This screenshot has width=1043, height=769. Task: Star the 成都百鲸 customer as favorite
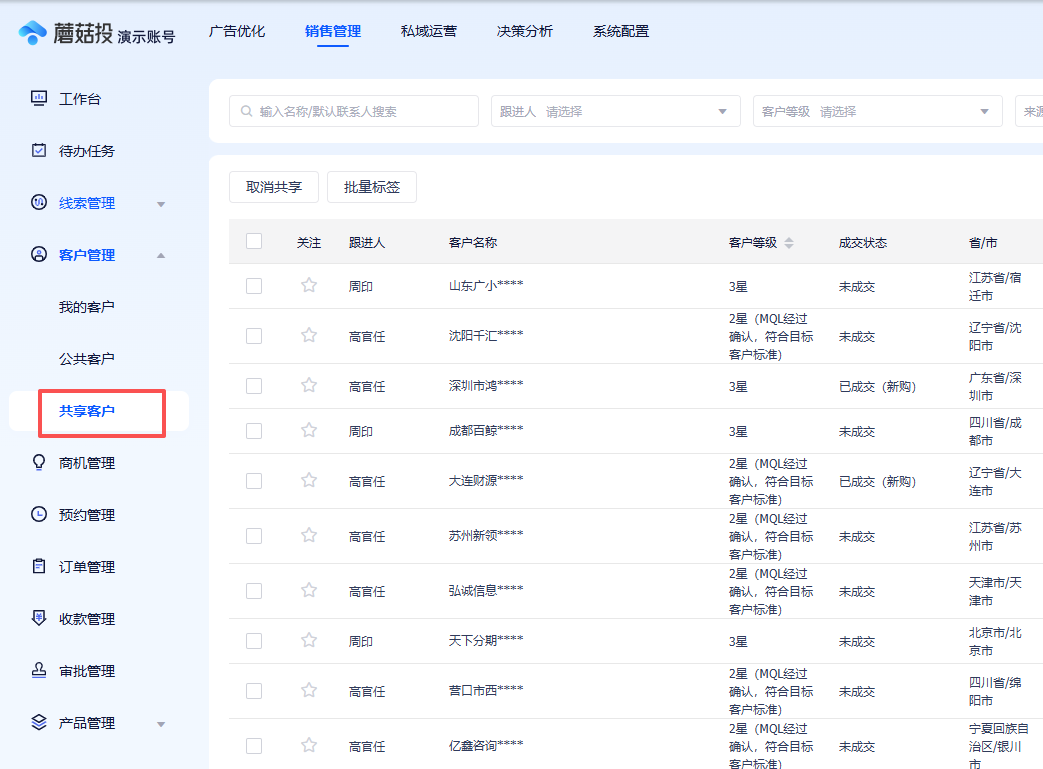click(309, 431)
